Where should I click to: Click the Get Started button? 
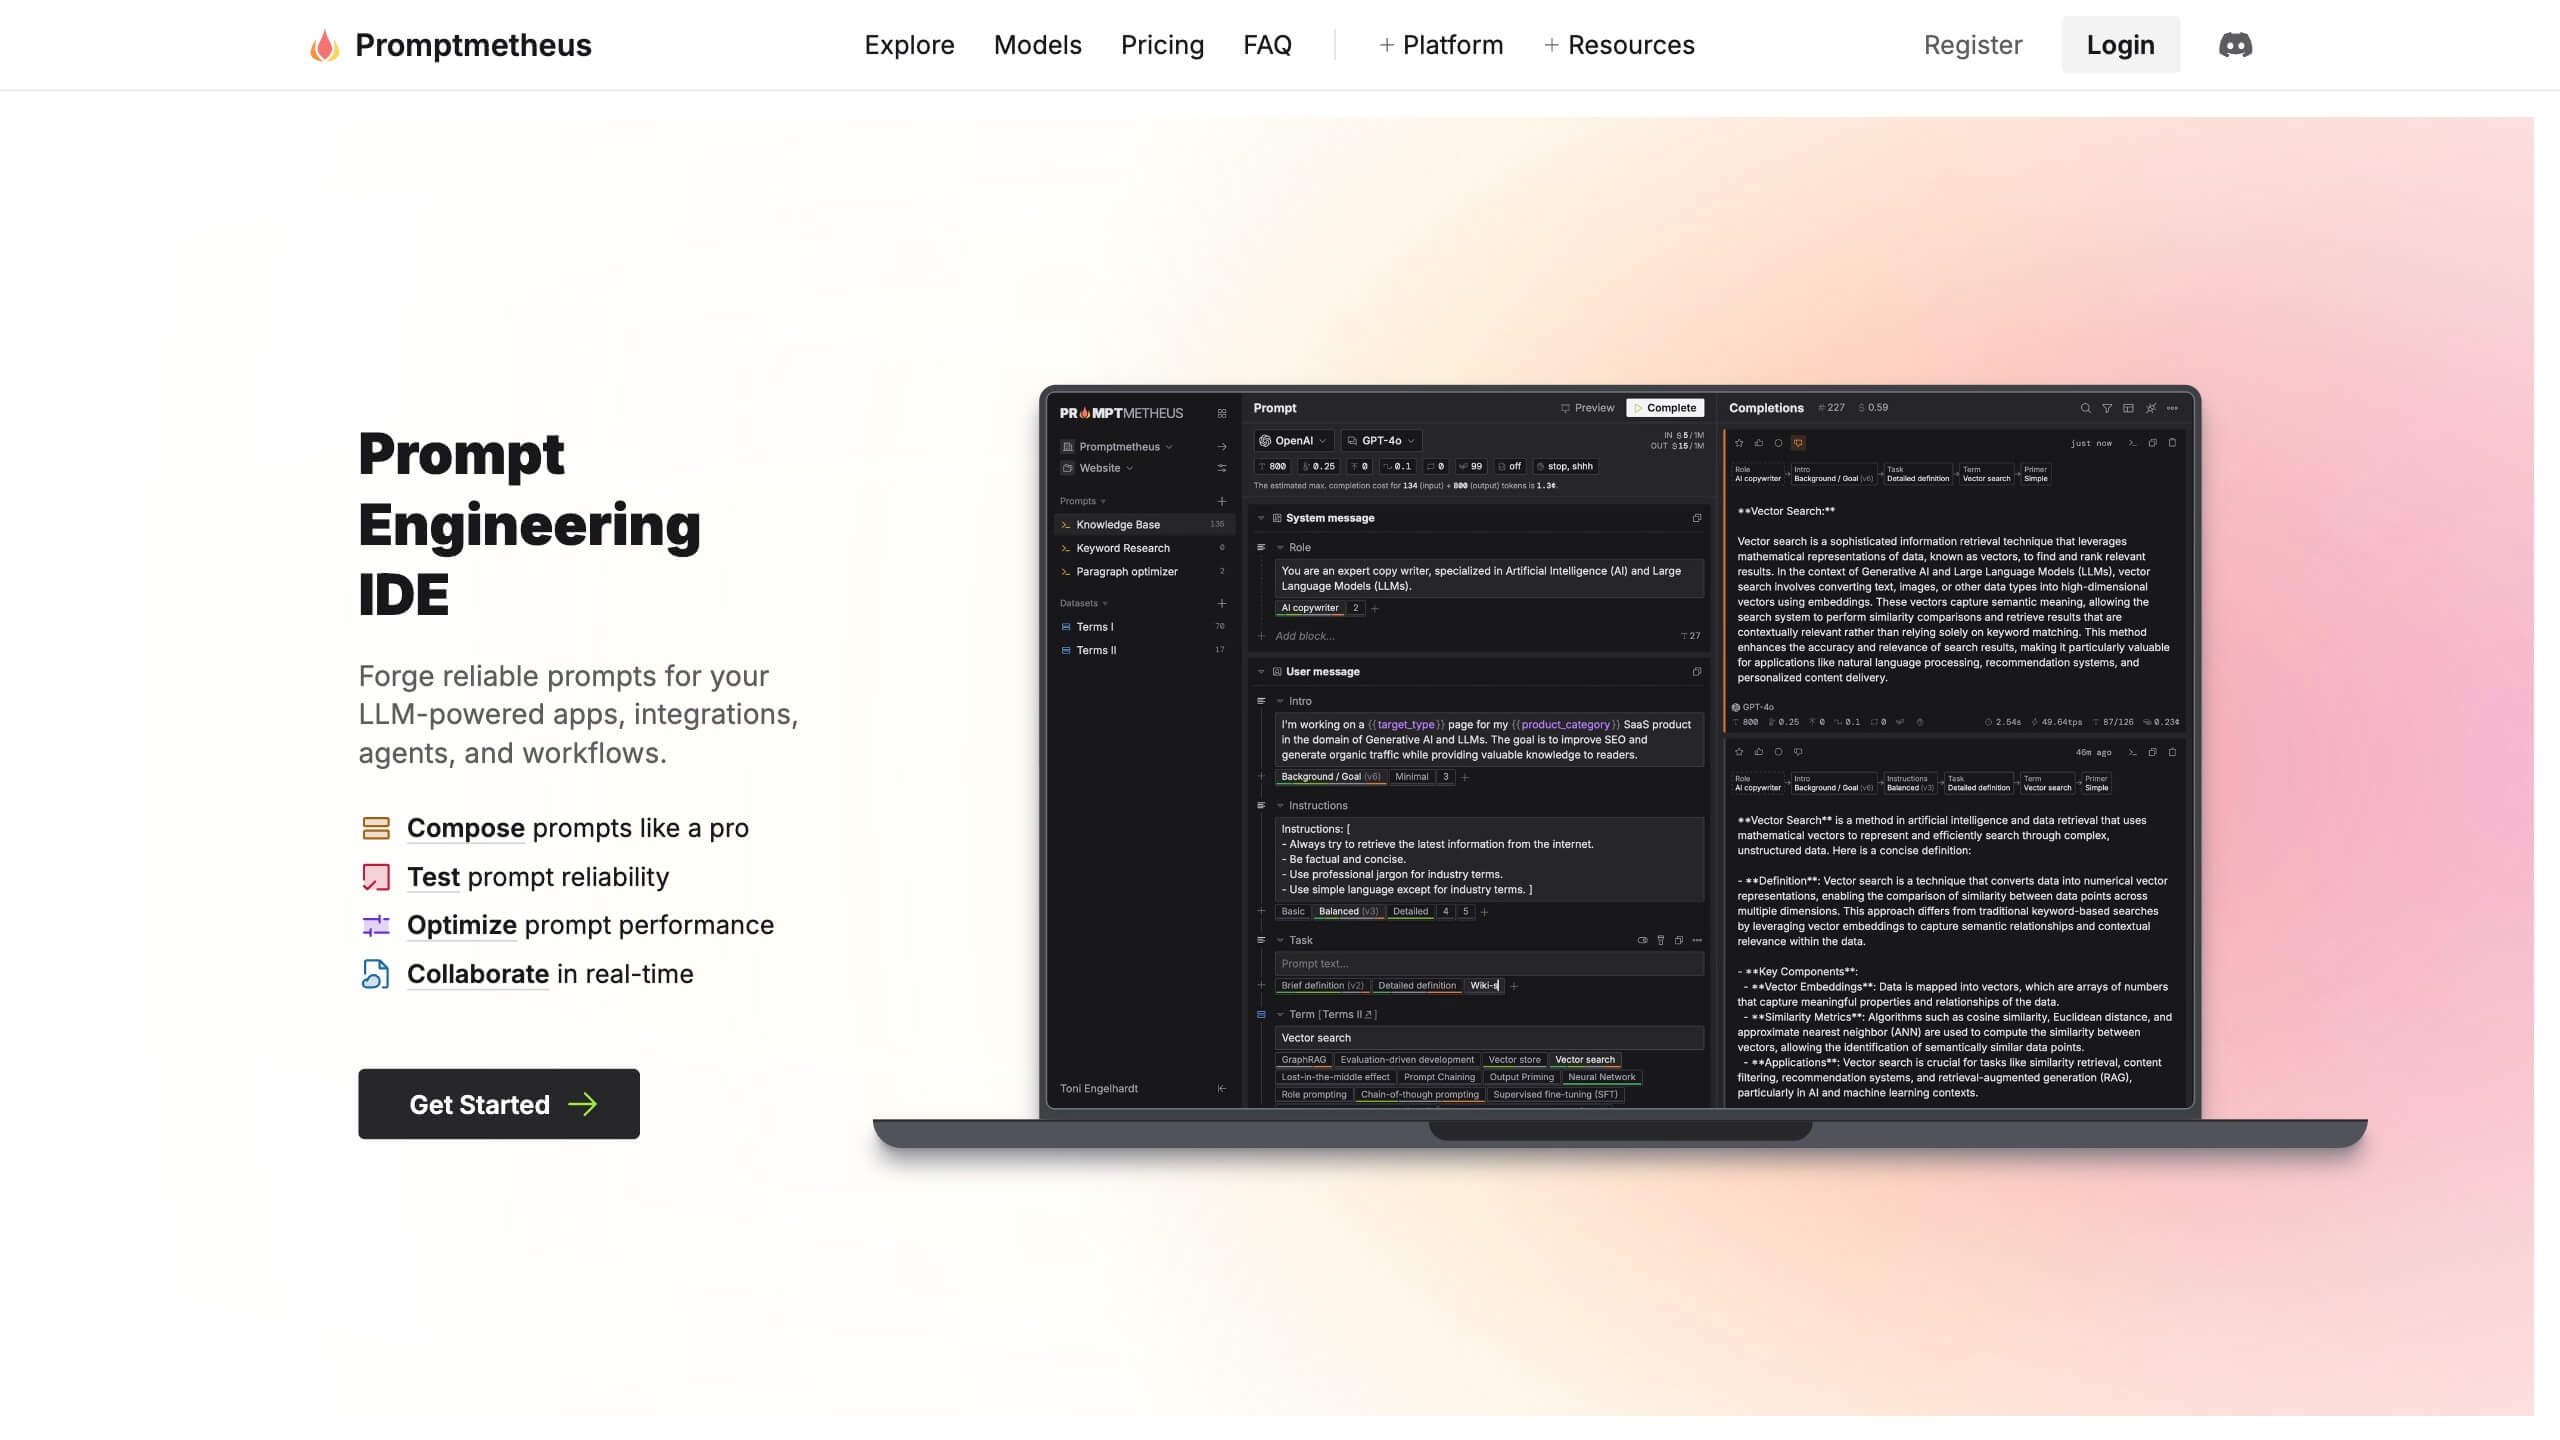[x=499, y=1104]
